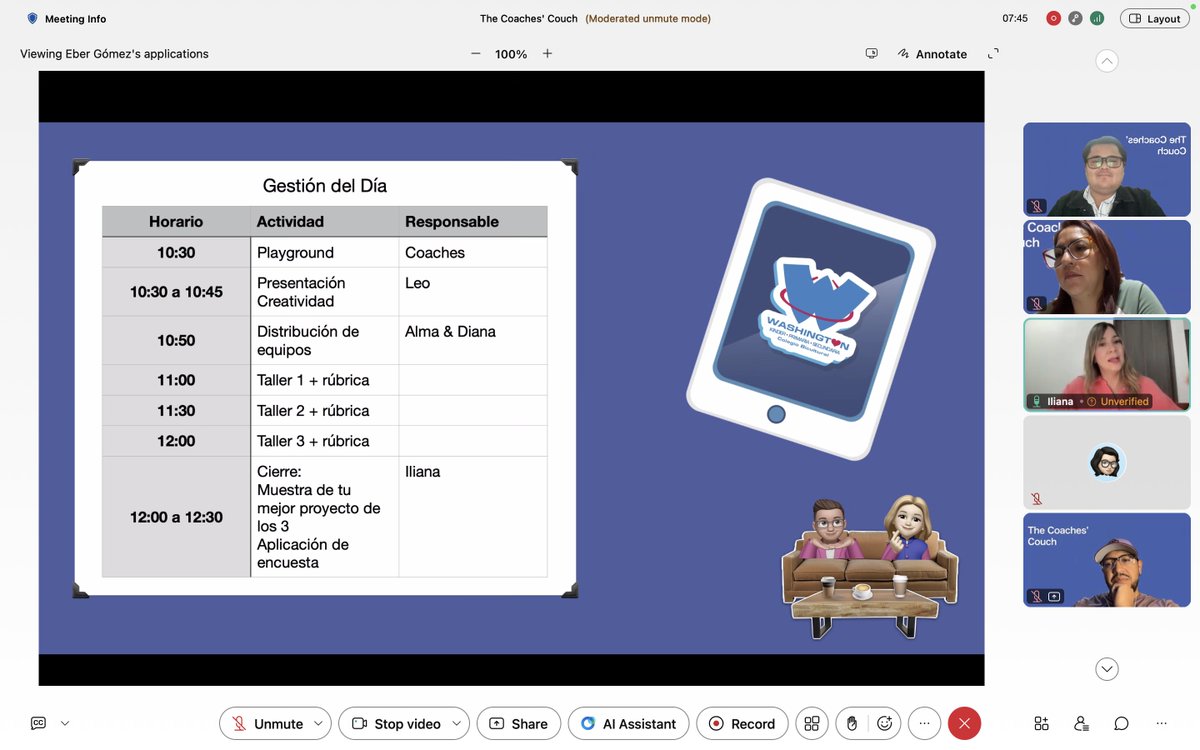This screenshot has height=750, width=1200.
Task: Click the 'Coaches' responsible cell
Action: 473,253
